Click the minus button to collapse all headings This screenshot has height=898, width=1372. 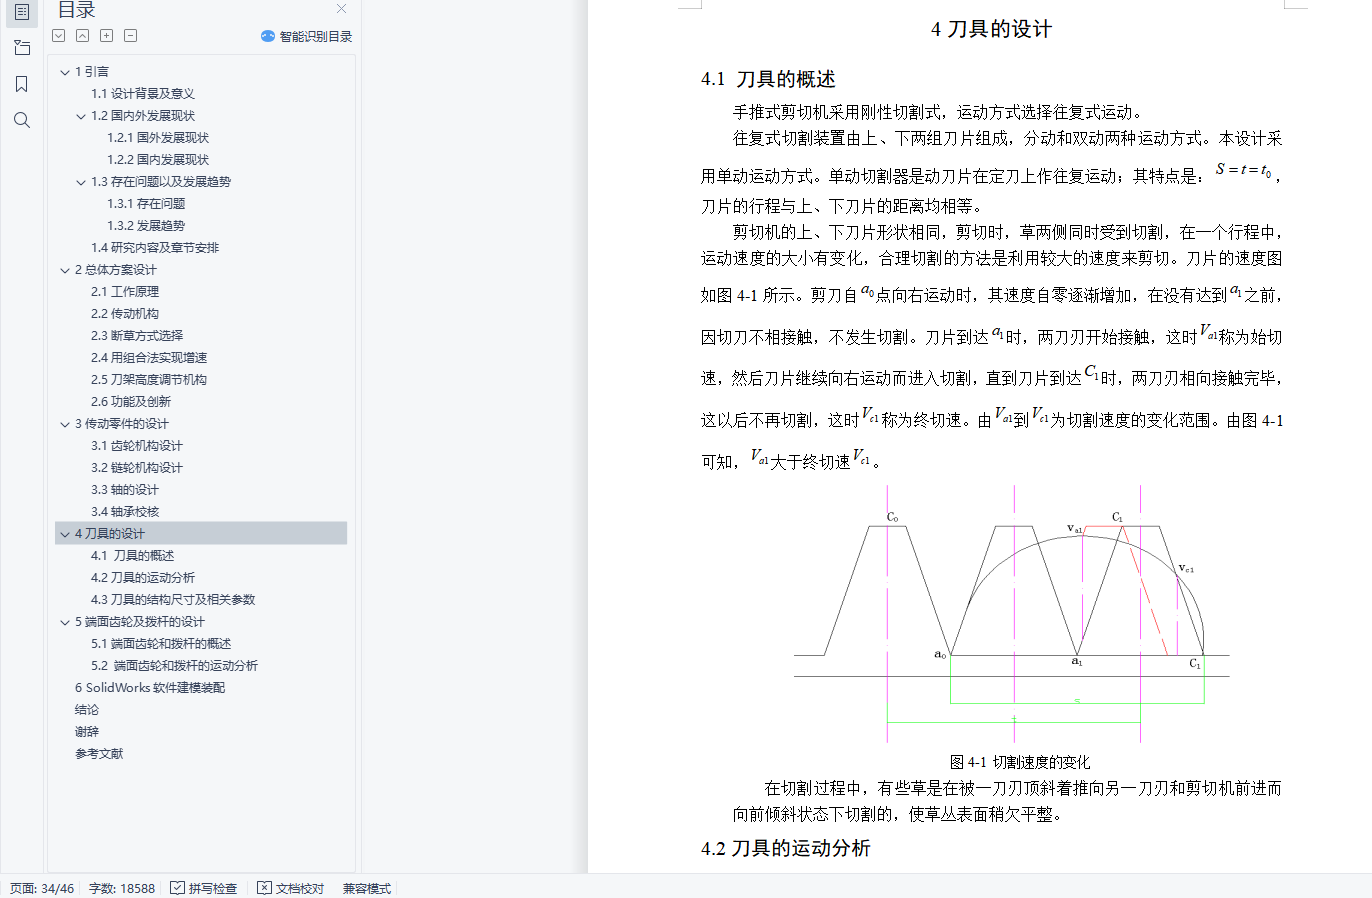131,36
